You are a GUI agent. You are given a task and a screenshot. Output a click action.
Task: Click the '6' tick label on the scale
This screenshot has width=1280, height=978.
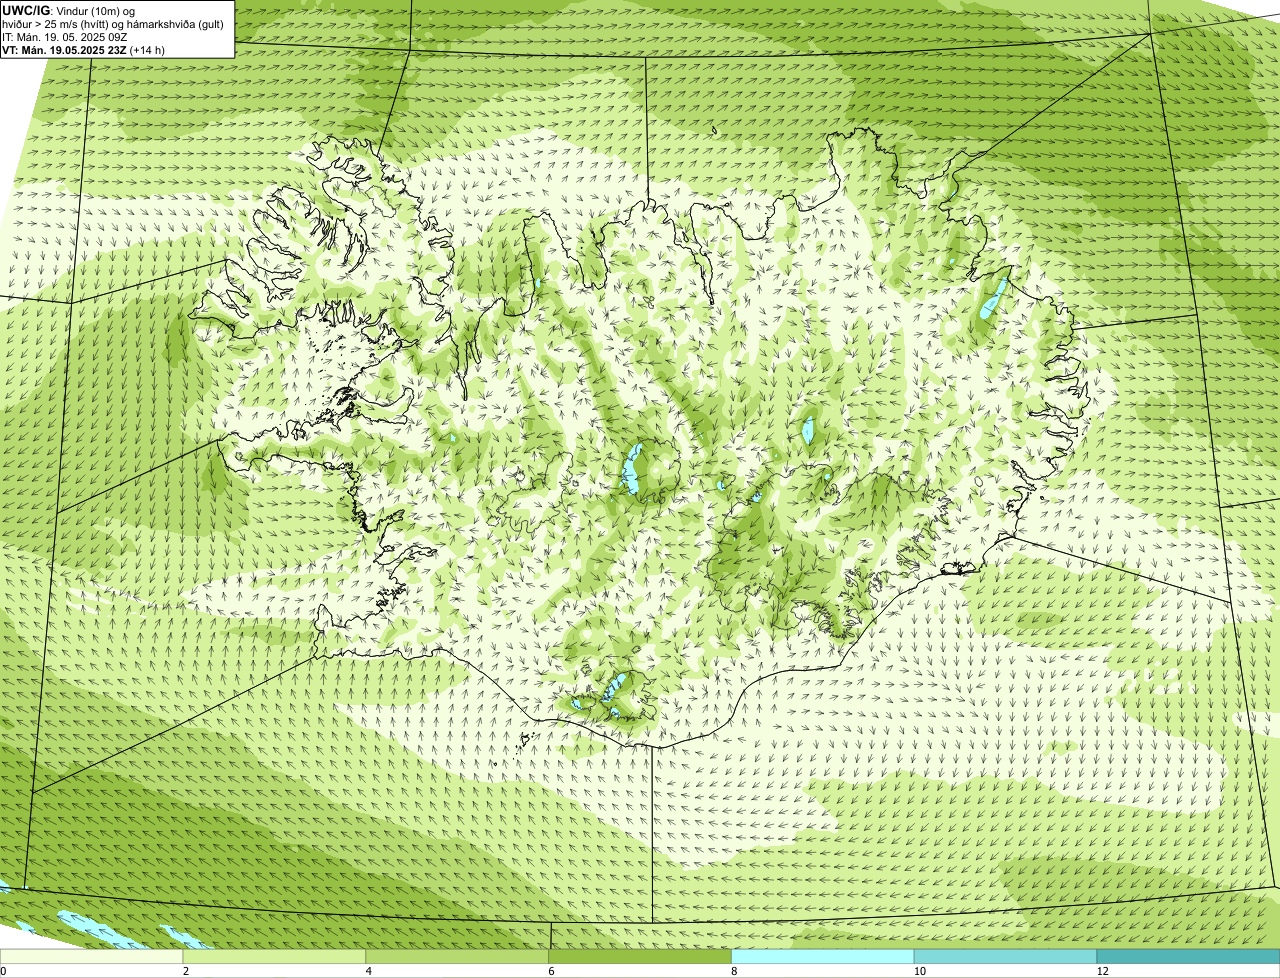coord(551,971)
